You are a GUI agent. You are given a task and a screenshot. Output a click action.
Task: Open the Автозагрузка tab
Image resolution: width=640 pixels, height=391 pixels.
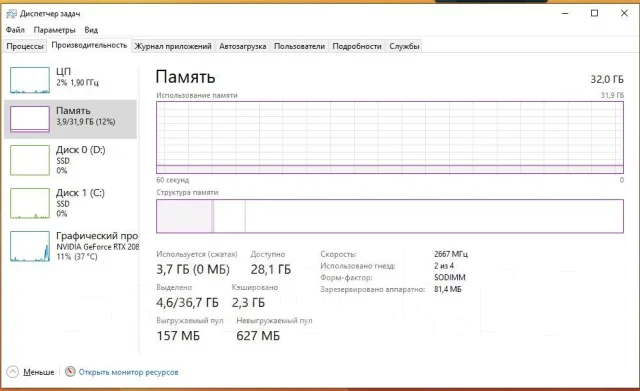pyautogui.click(x=243, y=46)
